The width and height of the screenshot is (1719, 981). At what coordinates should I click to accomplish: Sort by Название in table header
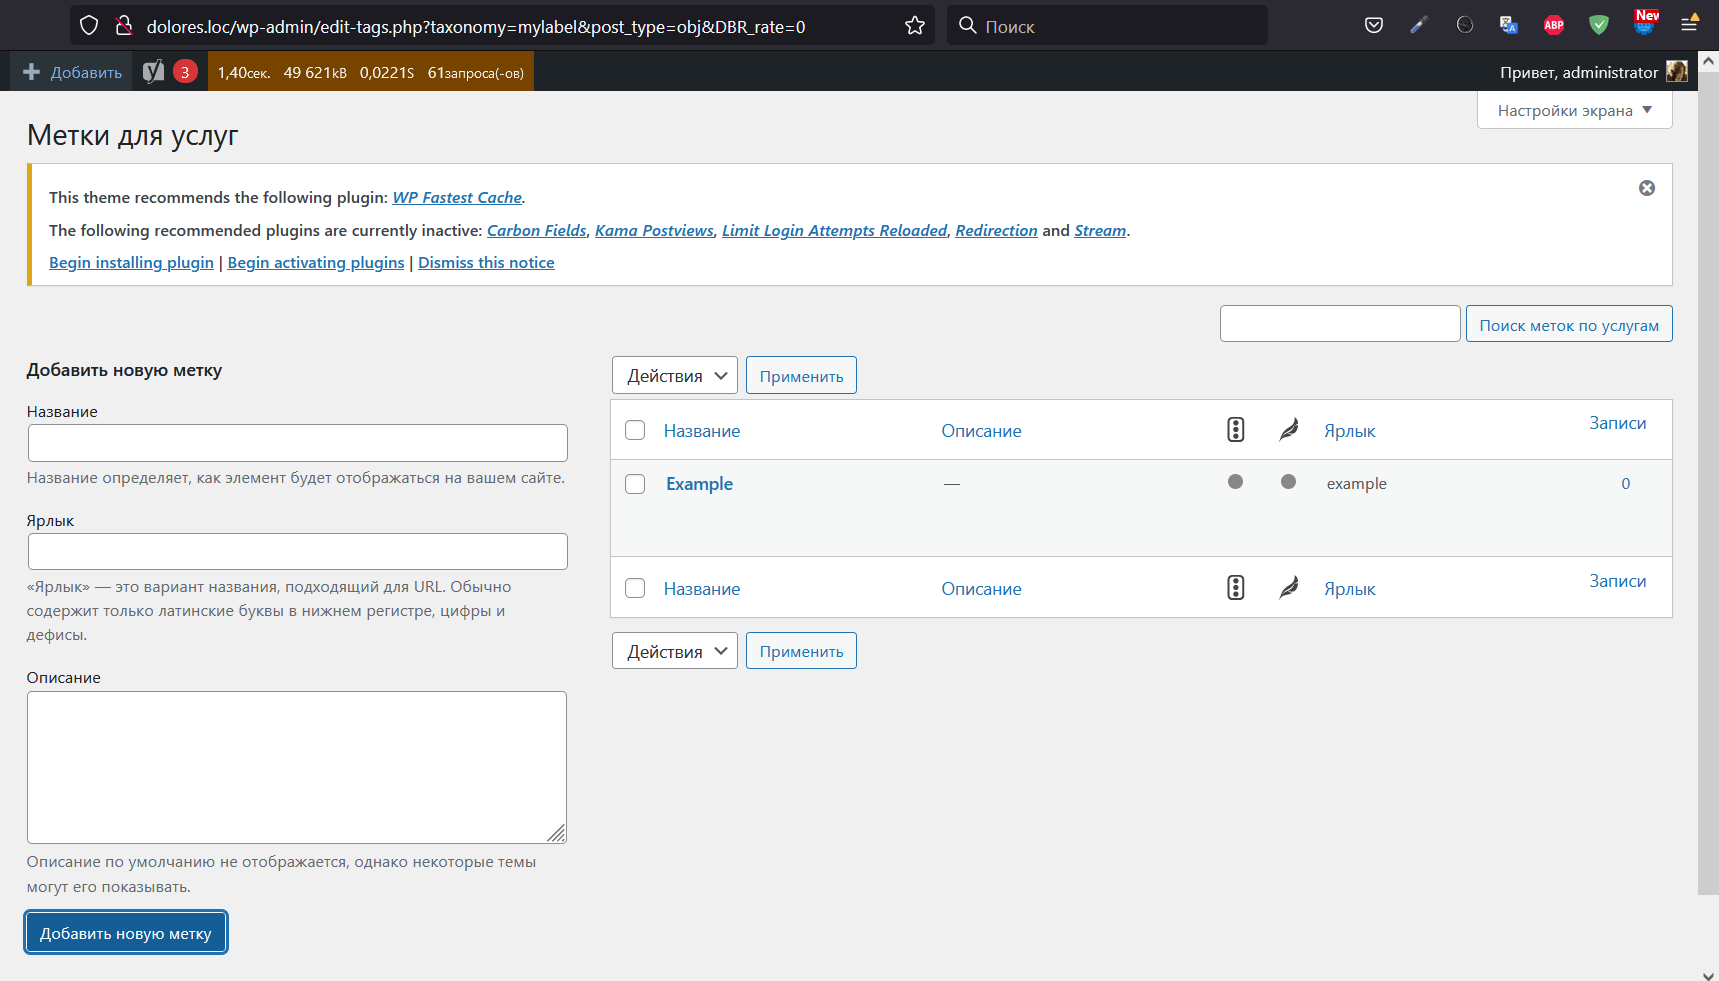702,431
